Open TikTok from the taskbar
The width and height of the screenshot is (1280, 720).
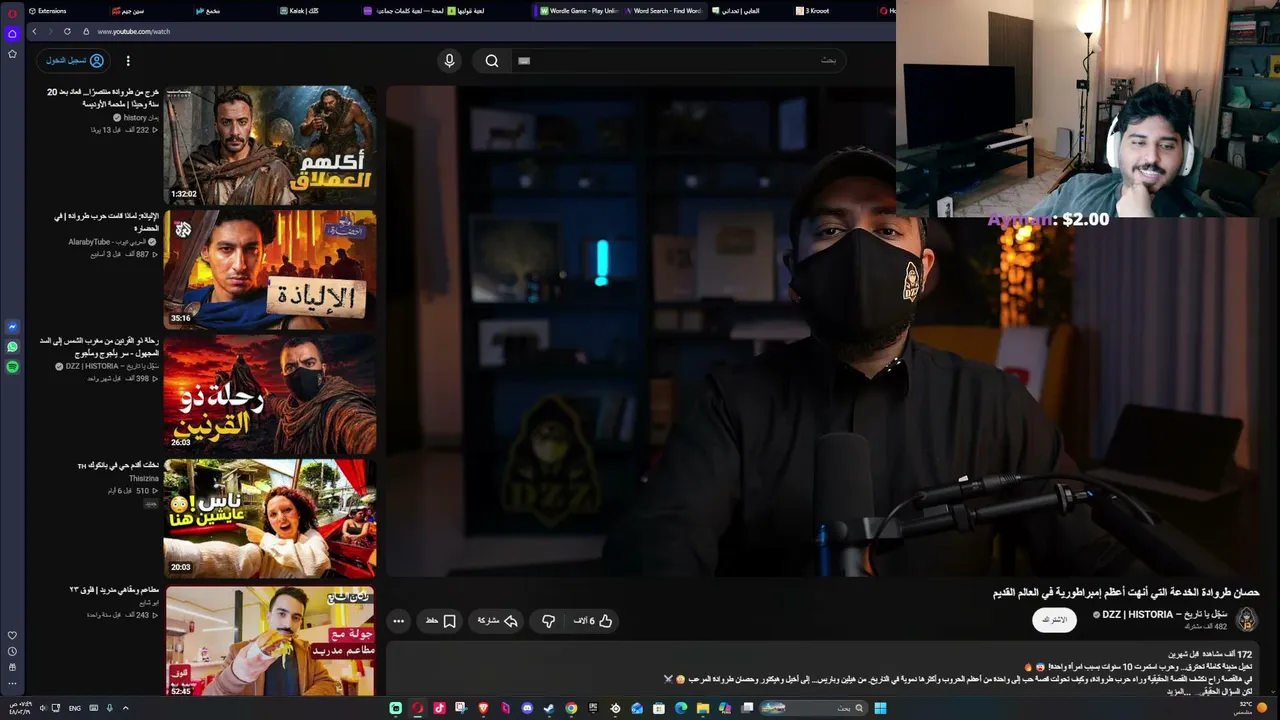(439, 708)
